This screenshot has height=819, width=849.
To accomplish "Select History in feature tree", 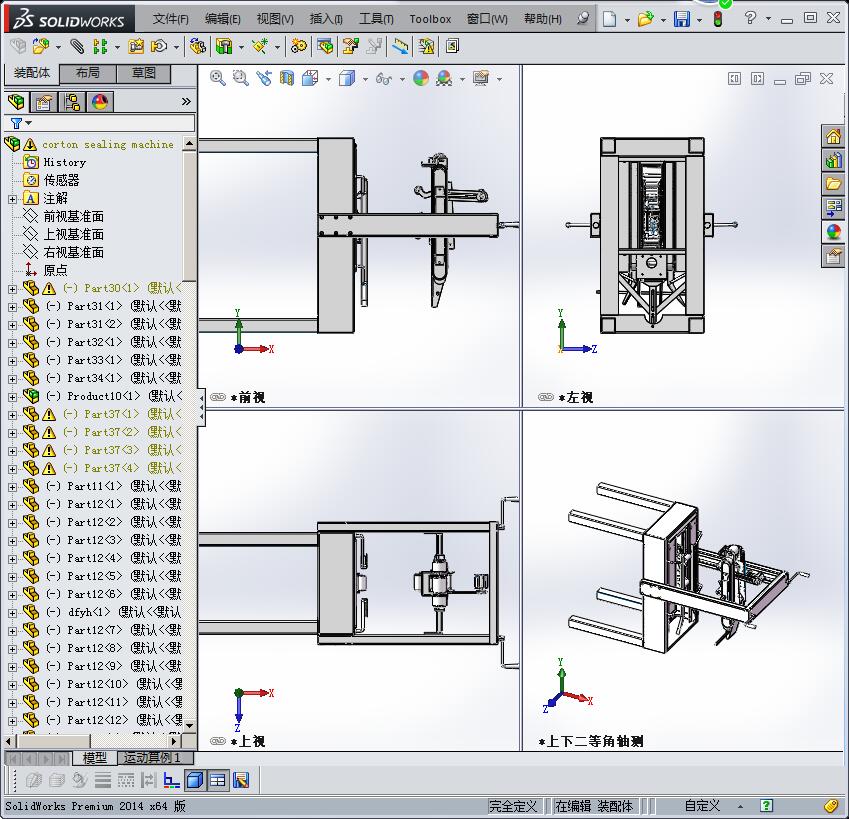I will (x=64, y=162).
